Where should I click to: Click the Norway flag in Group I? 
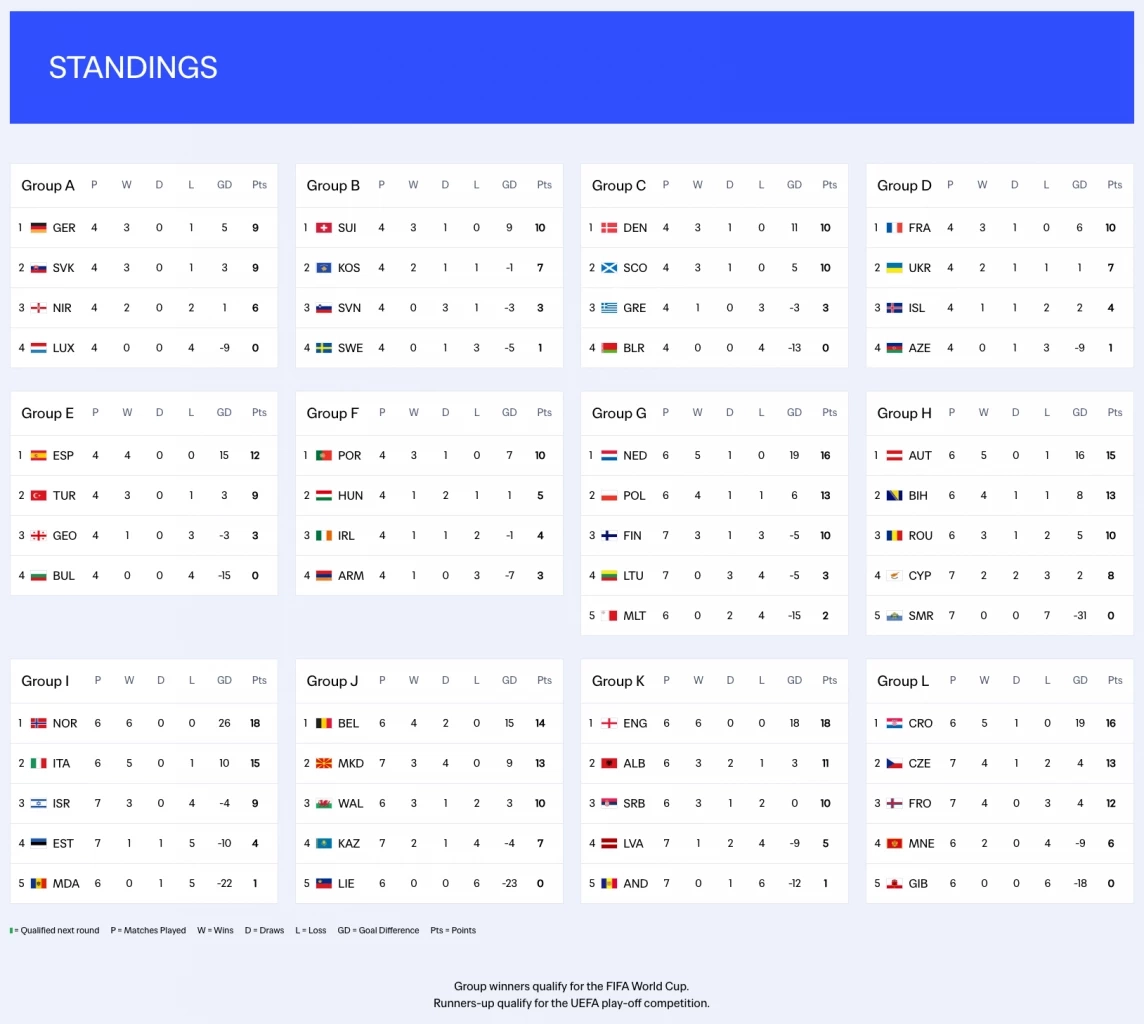pos(39,724)
